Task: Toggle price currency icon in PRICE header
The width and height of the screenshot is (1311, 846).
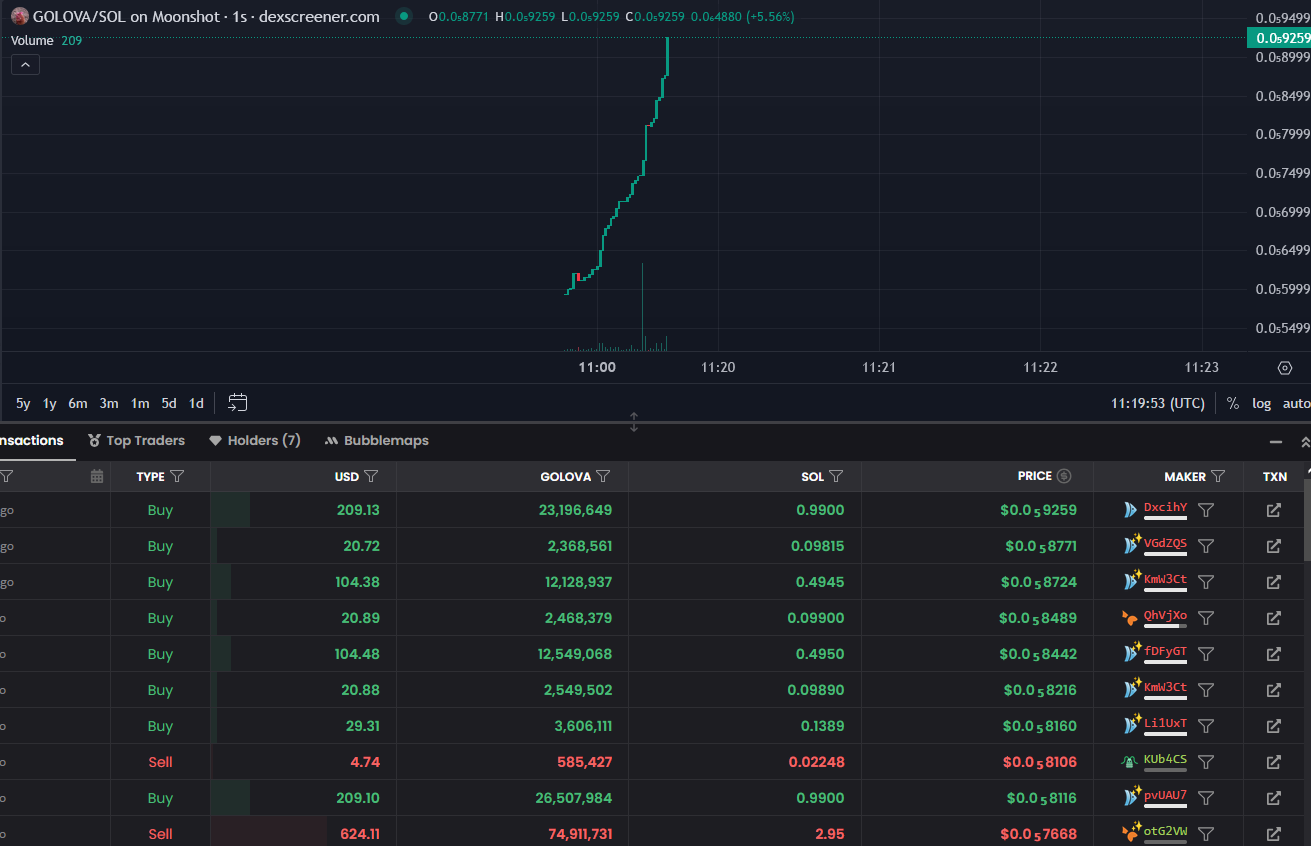Action: 1064,477
